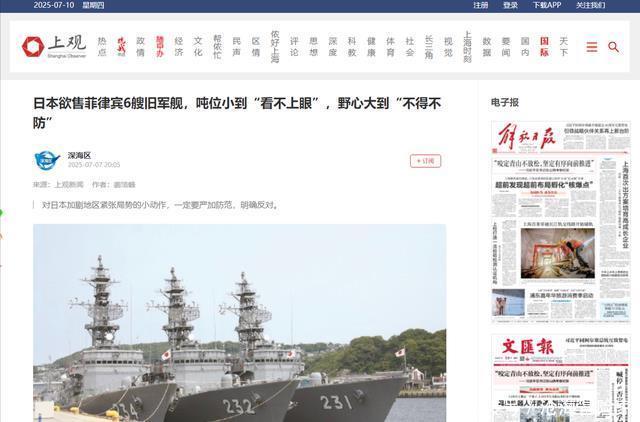Open the red hamburger menu icon
Screen dimensions: 640x422
coord(591,47)
